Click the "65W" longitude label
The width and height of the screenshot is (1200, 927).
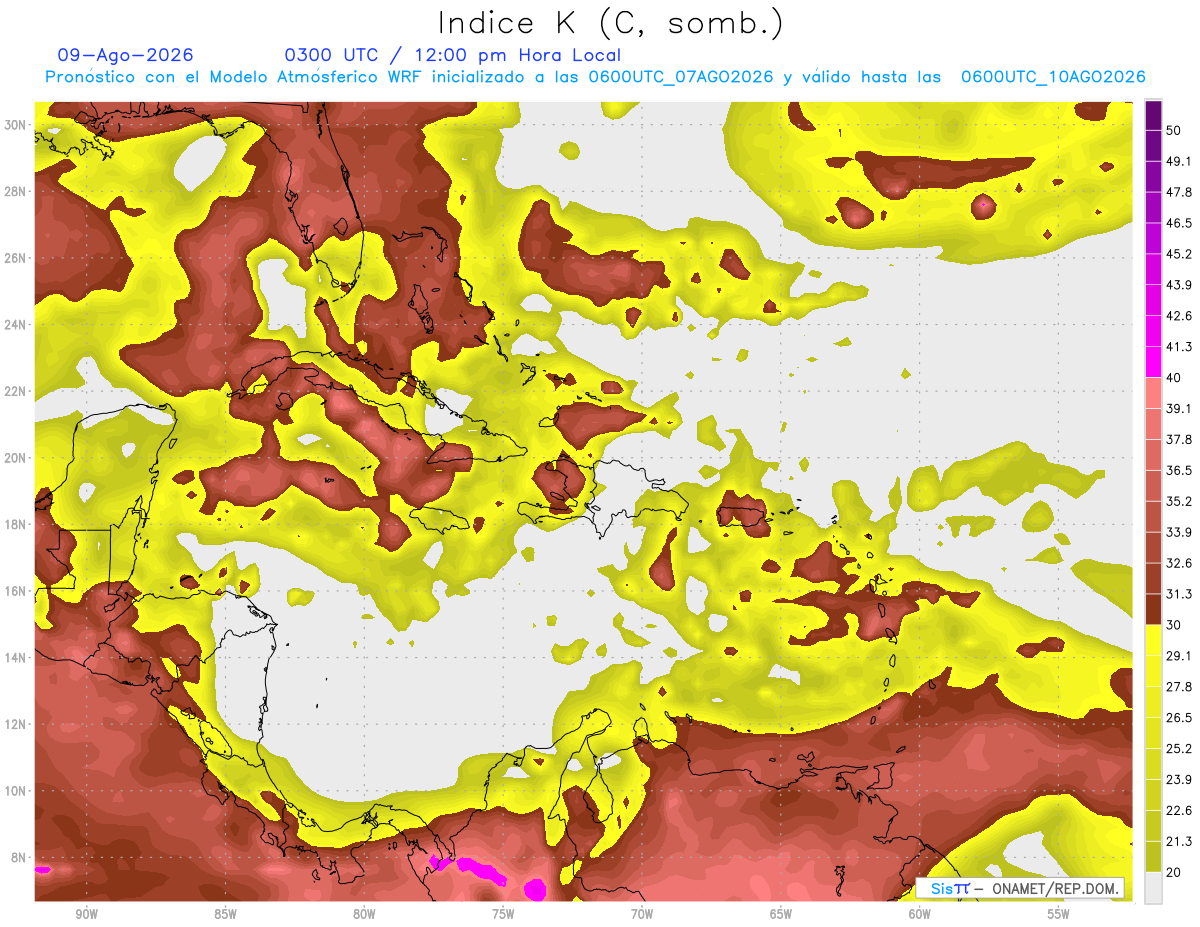(781, 914)
